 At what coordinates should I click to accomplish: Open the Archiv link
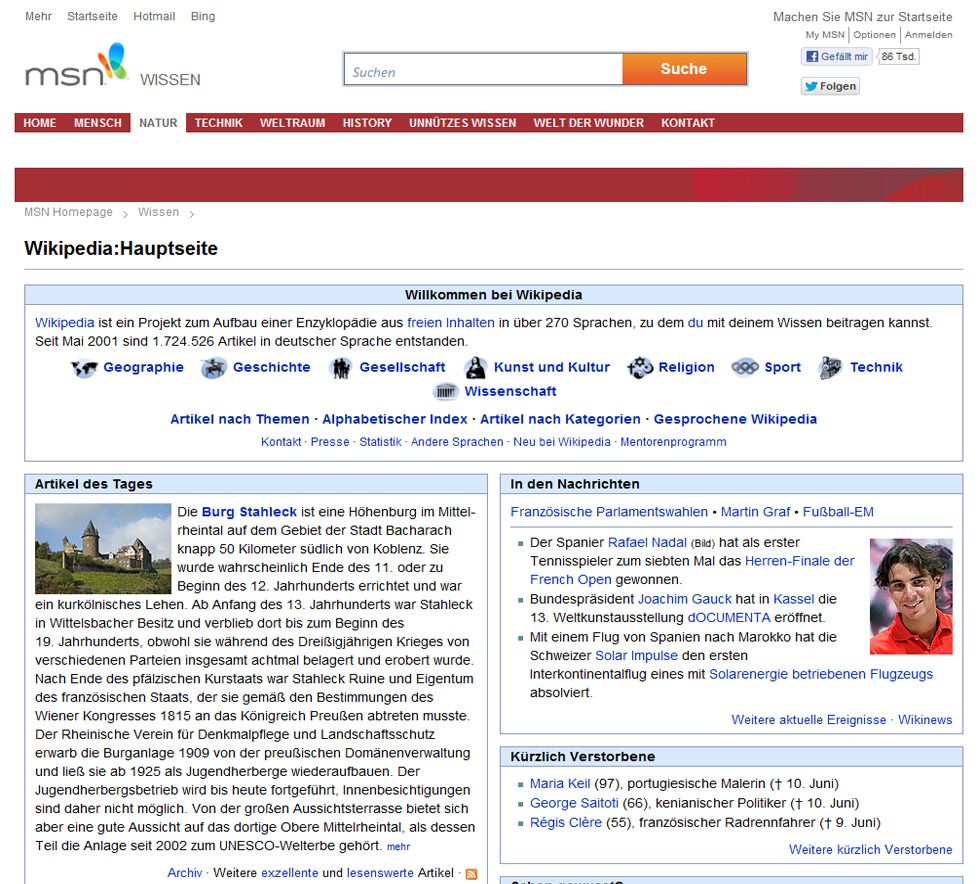pos(185,873)
